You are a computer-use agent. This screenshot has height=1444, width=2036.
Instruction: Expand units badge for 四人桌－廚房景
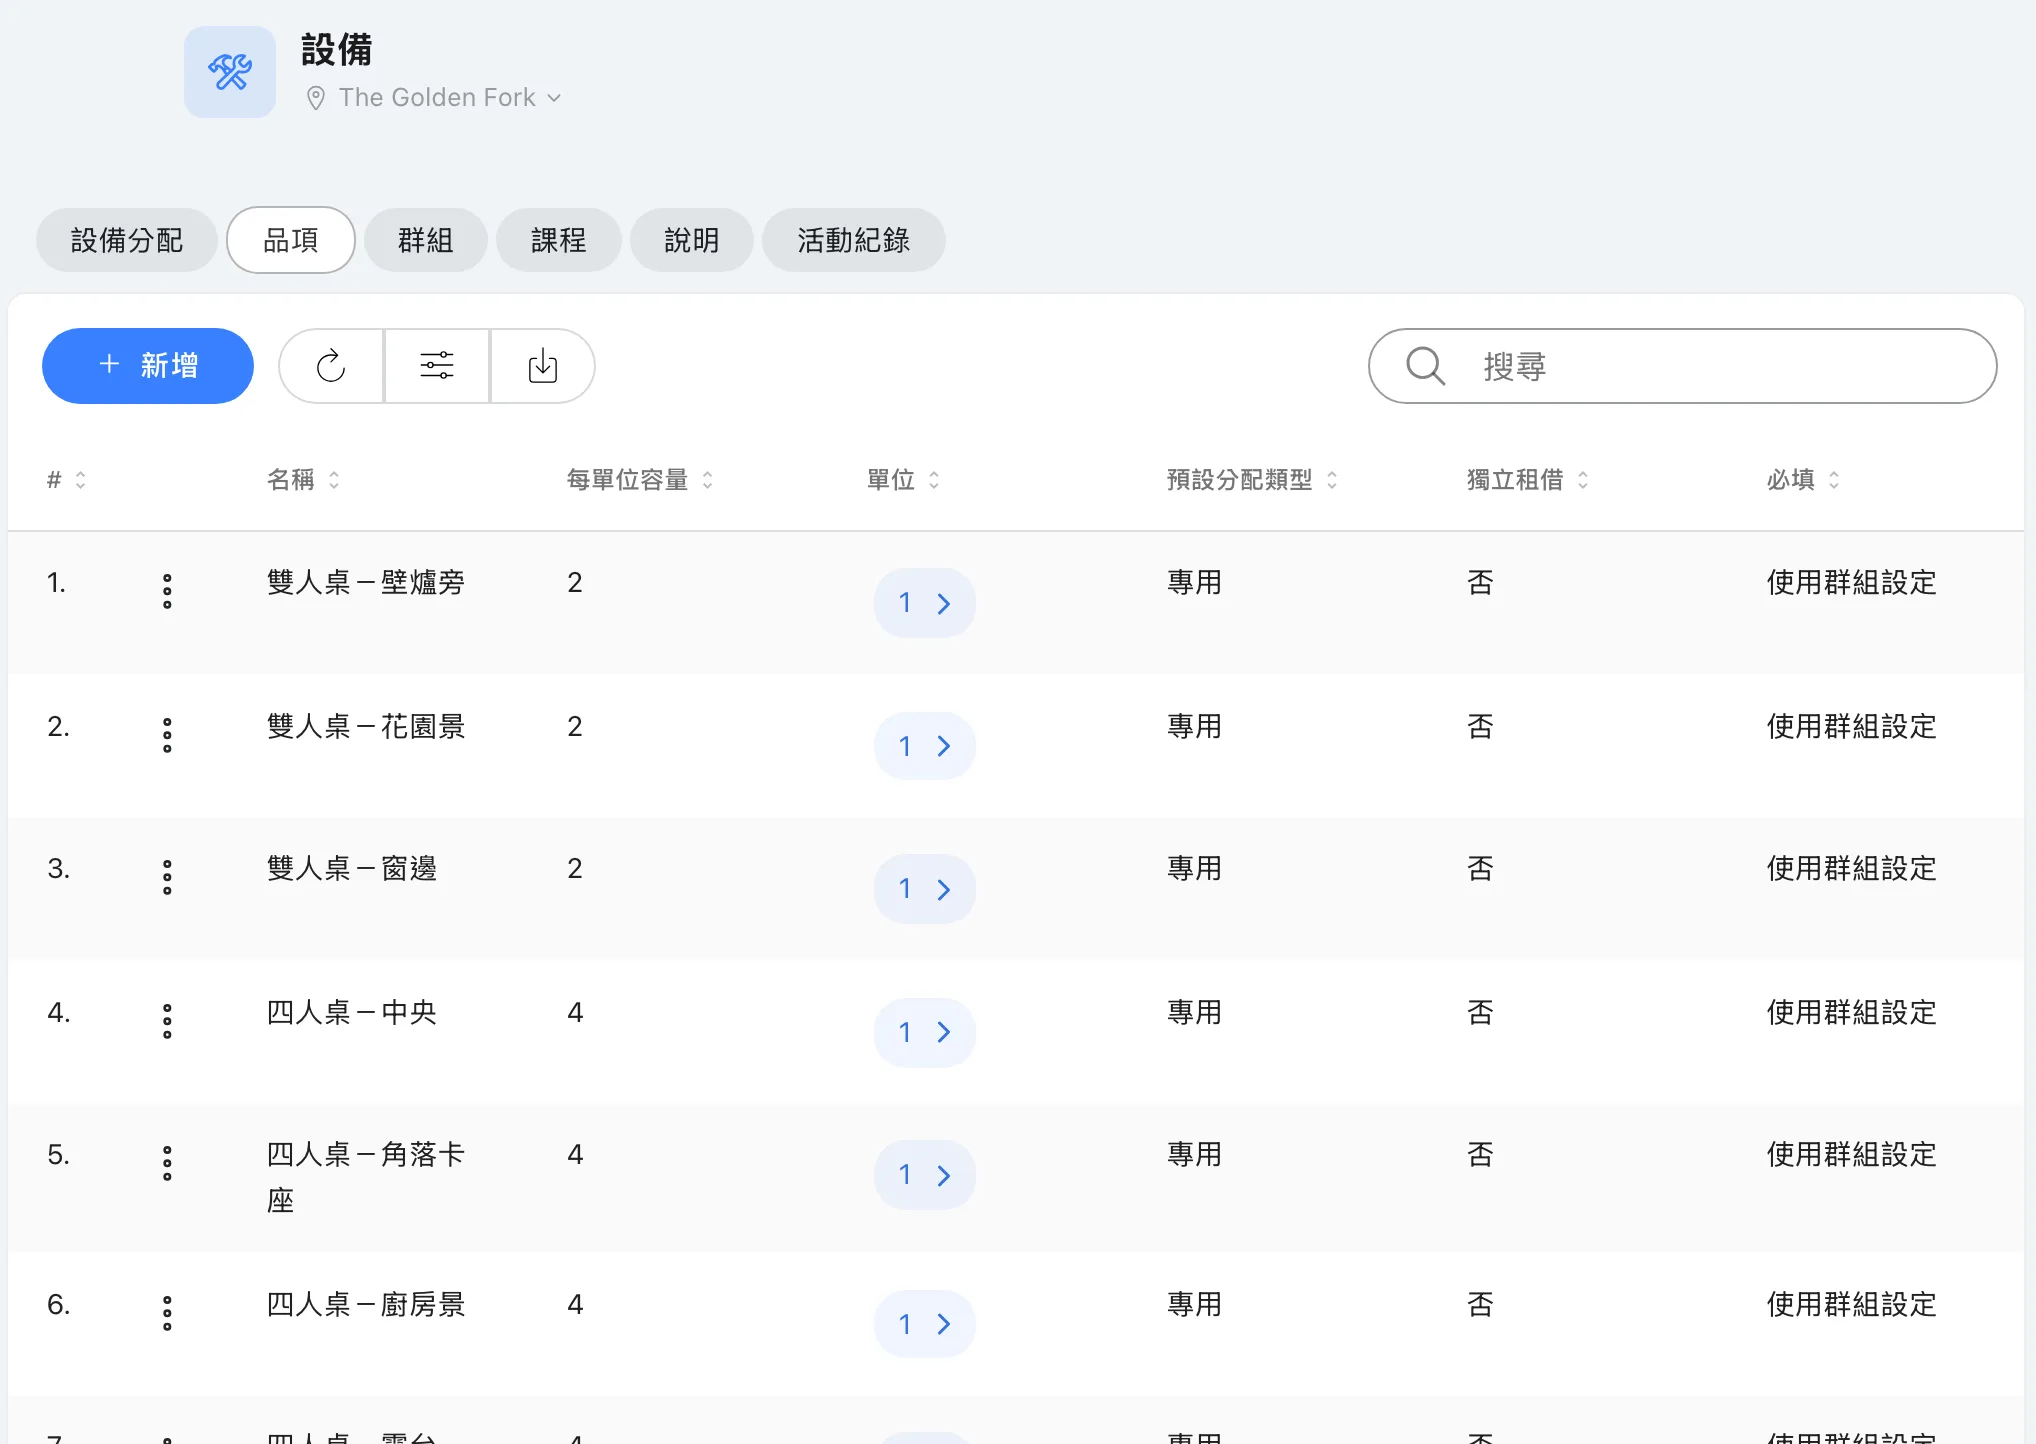[925, 1324]
